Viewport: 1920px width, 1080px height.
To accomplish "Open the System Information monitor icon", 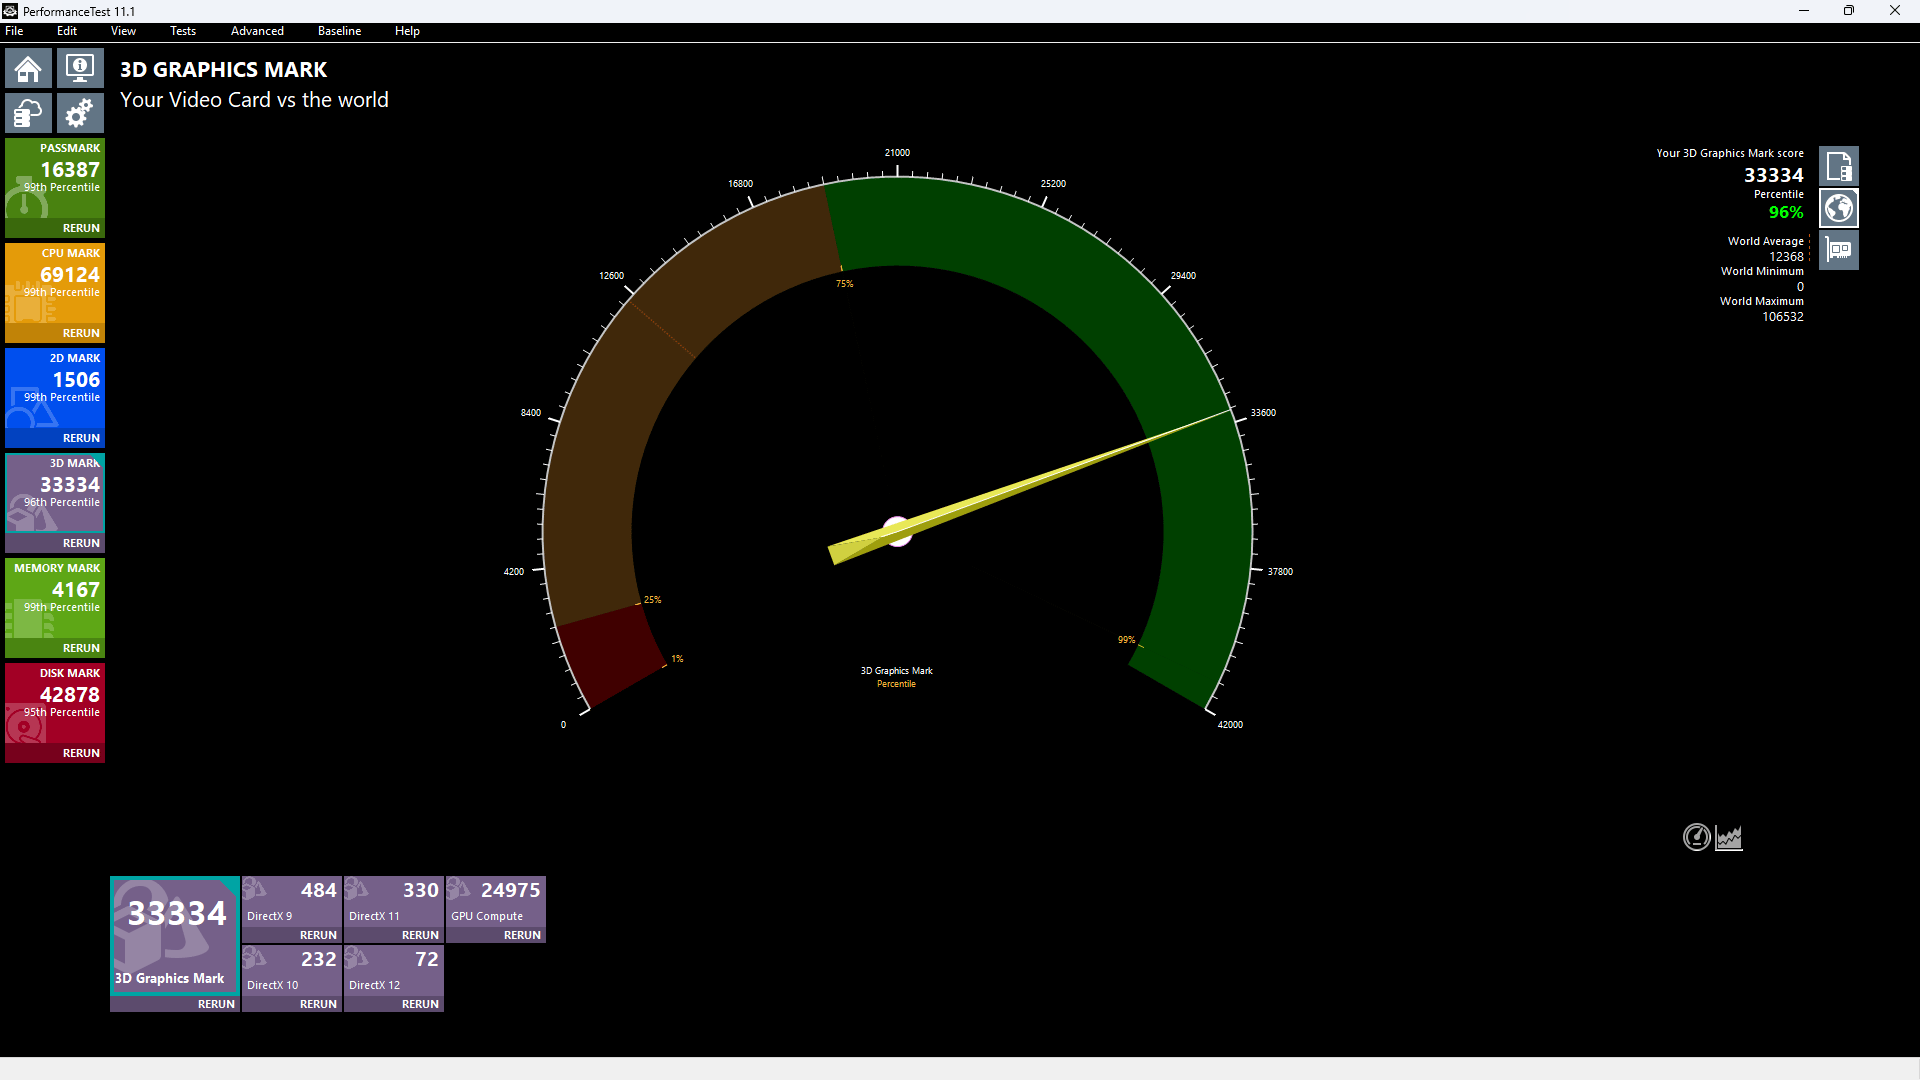I will point(80,69).
